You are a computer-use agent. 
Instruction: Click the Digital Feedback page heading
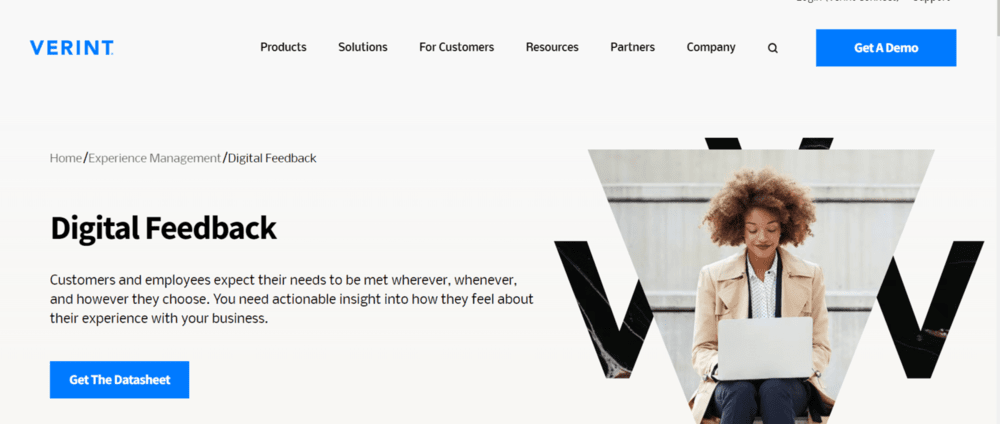163,228
